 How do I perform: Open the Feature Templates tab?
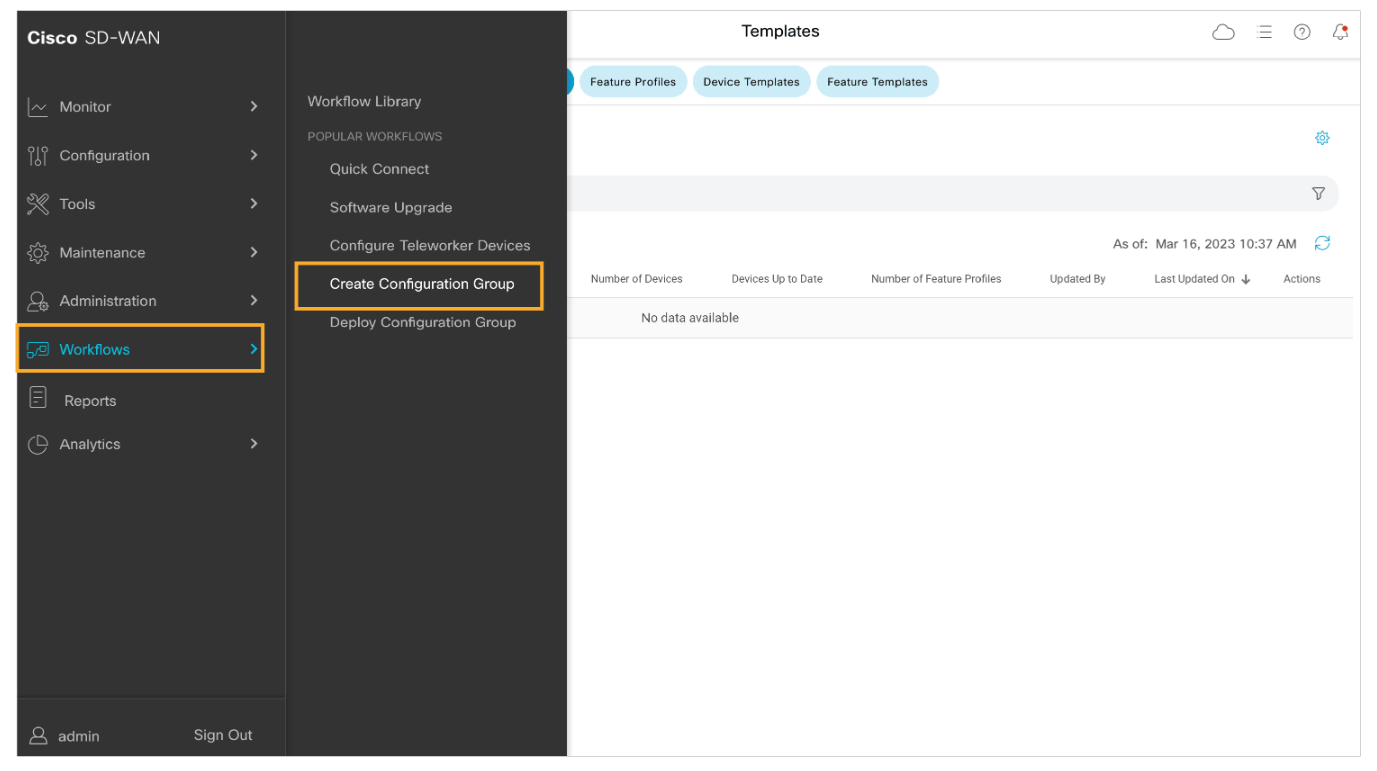877,82
